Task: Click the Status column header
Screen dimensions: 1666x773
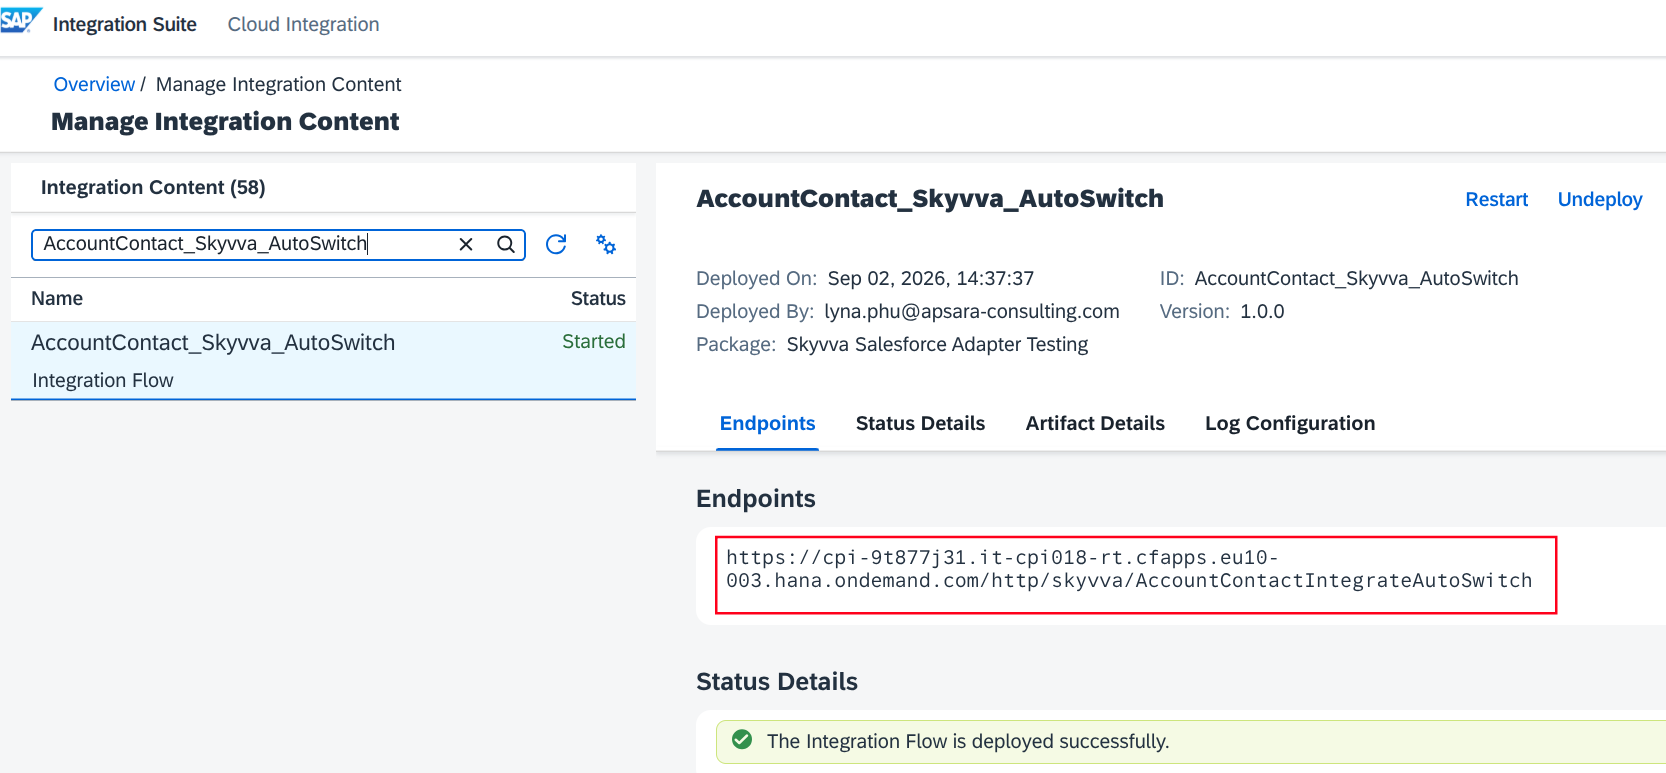Action: click(x=598, y=298)
